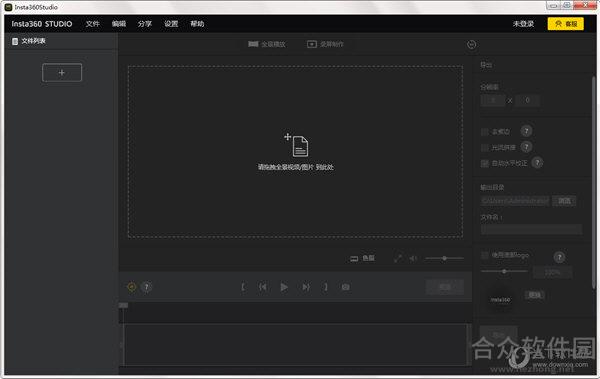Click the resolution width field
The height and width of the screenshot is (379, 600).
[493, 100]
